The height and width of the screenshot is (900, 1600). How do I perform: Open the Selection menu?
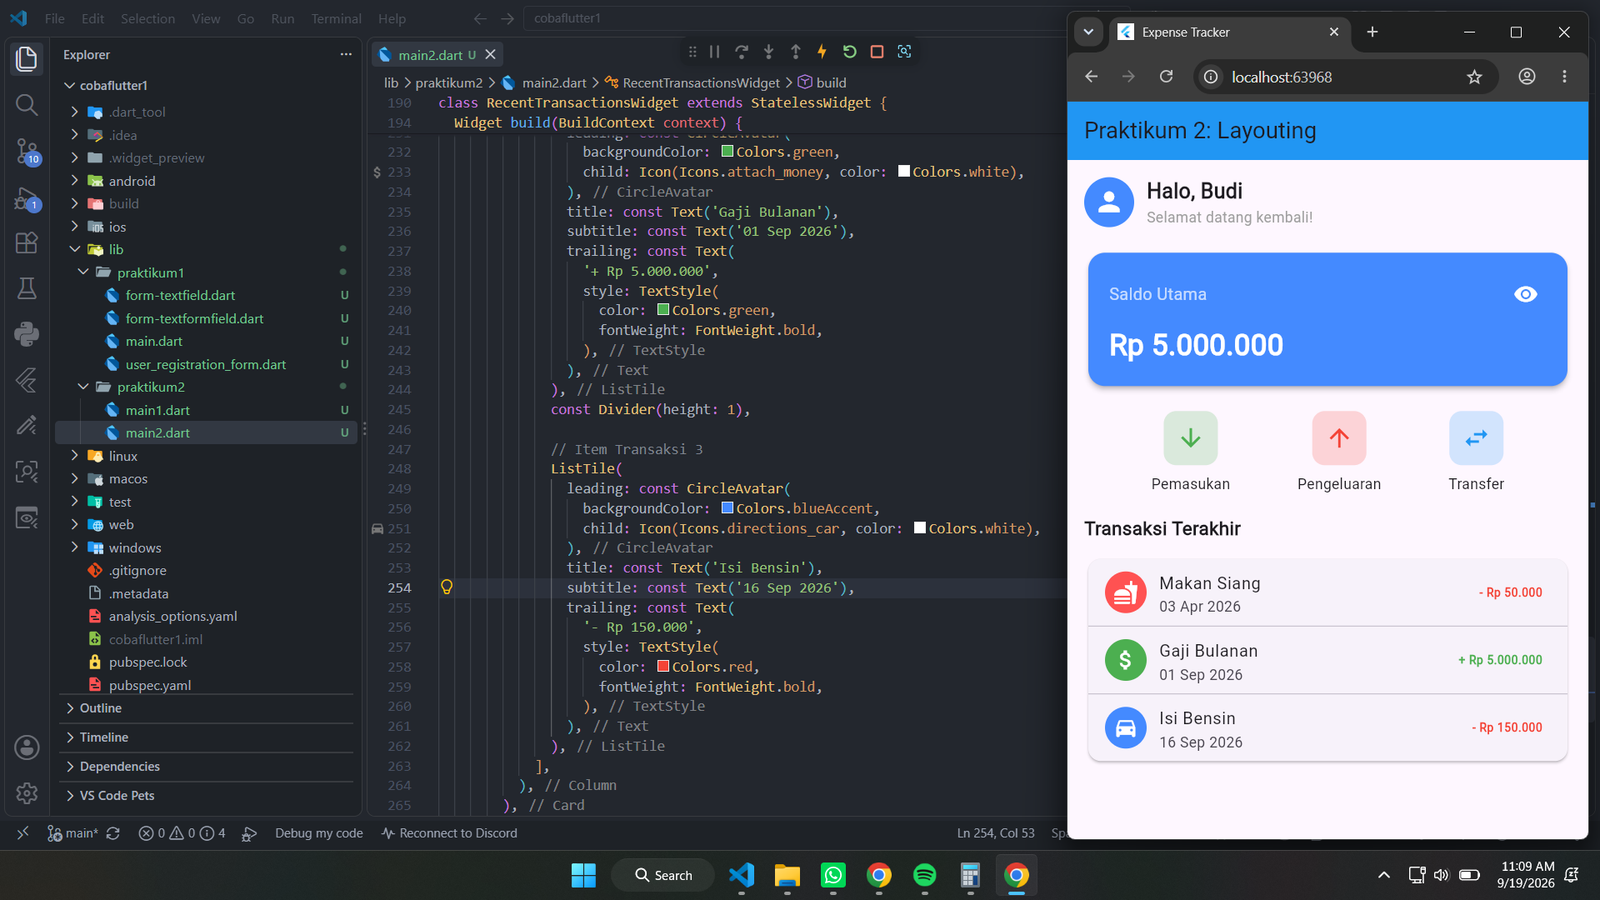click(148, 18)
